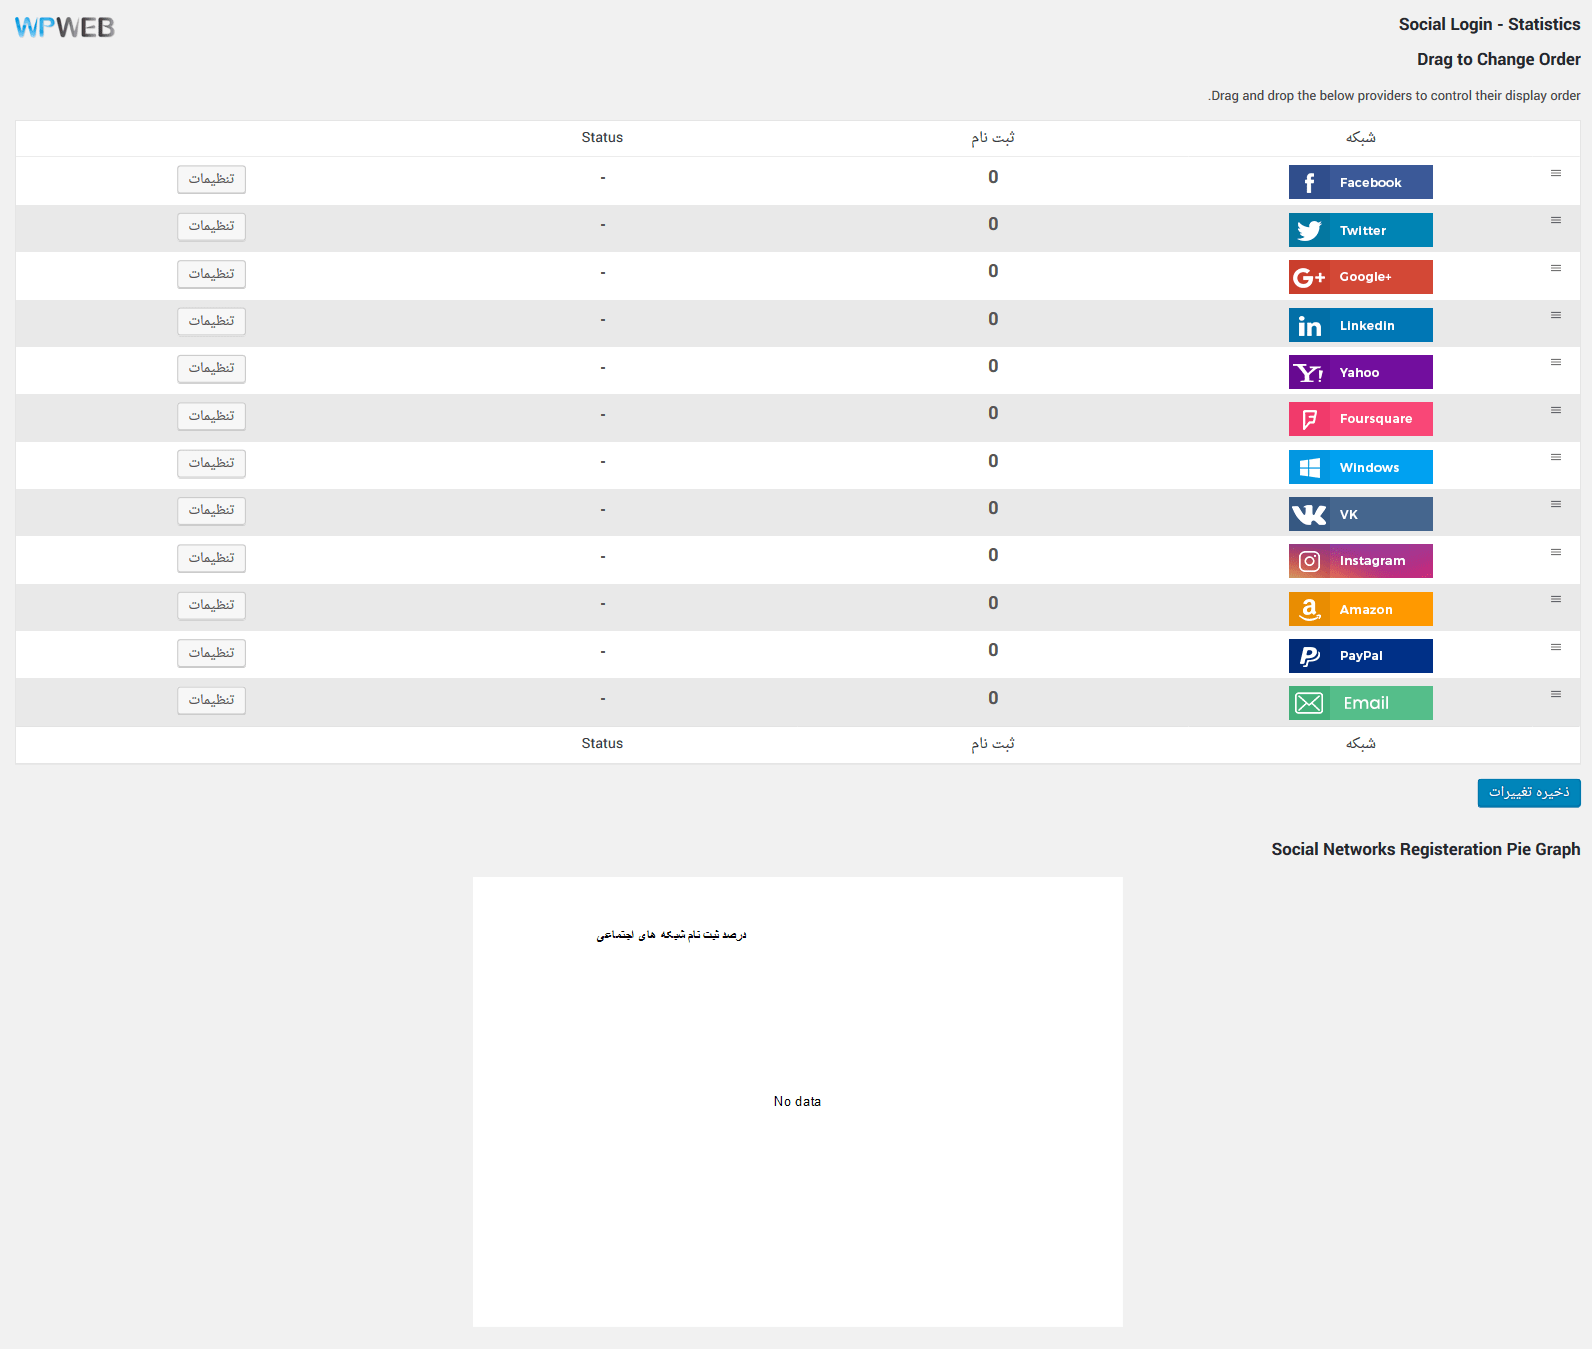The height and width of the screenshot is (1349, 1592).
Task: Click the WPWEB logo
Action: coord(65,28)
